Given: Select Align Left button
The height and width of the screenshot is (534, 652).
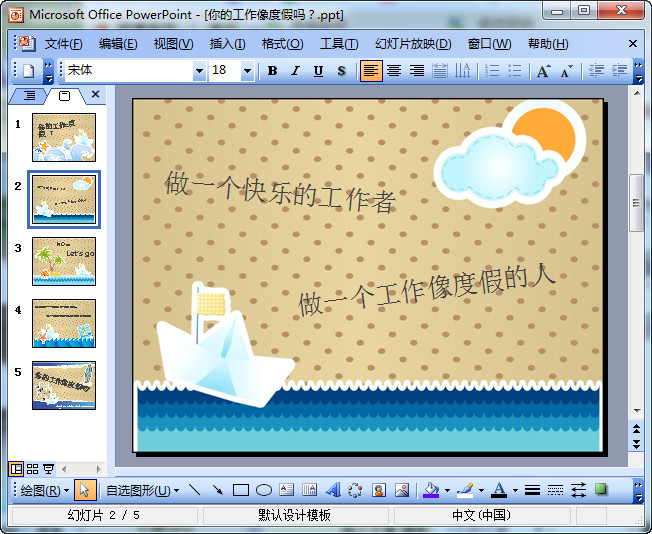Looking at the screenshot, I should (x=371, y=71).
